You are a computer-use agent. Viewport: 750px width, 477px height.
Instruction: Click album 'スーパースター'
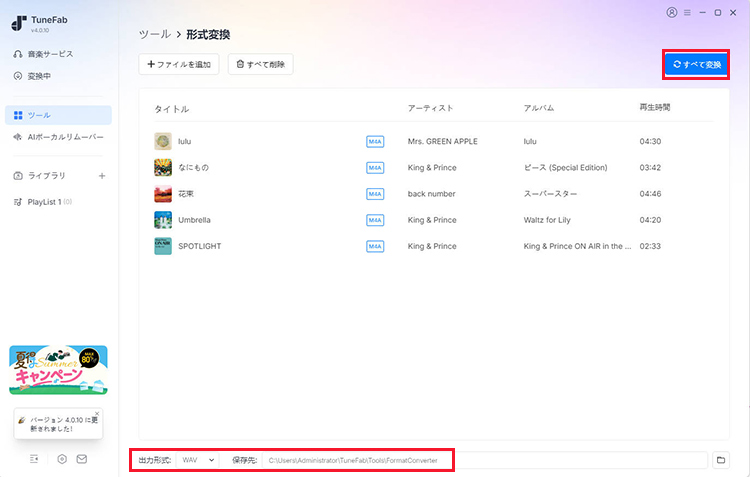[550, 194]
